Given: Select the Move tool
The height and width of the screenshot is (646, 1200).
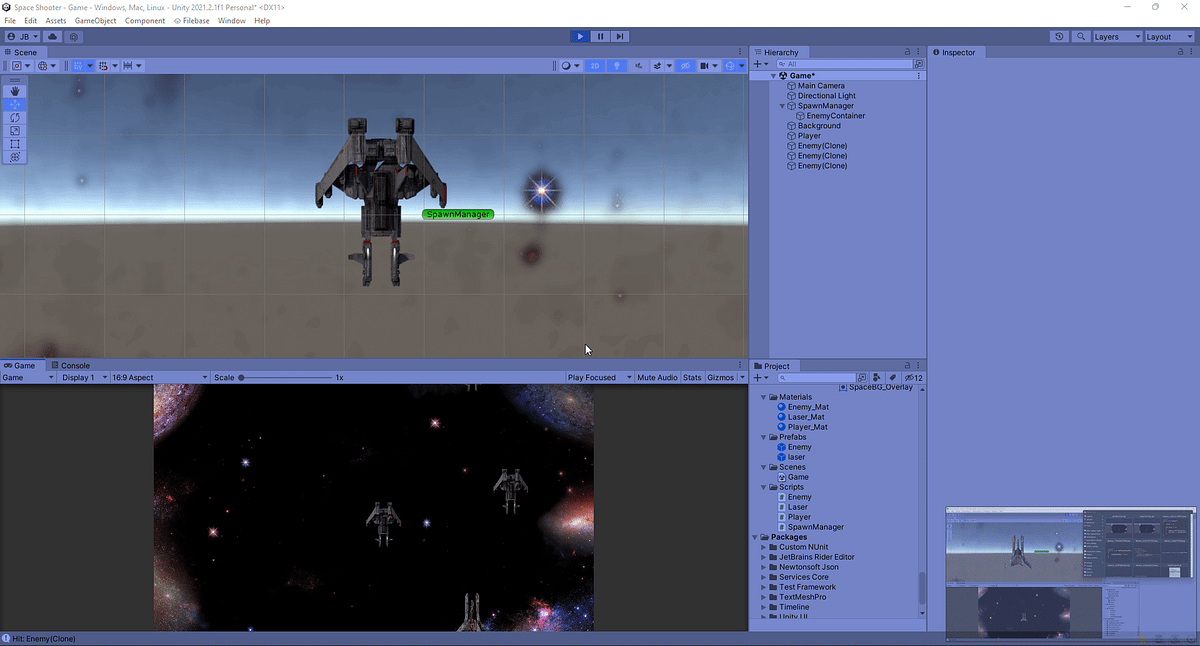Looking at the screenshot, I should 14,104.
